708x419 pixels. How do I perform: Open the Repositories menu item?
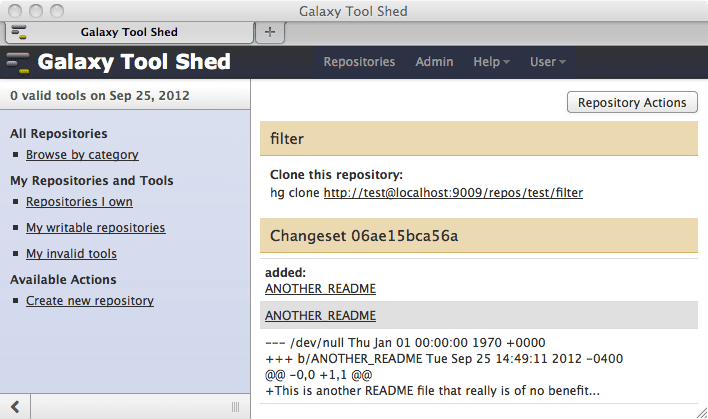pyautogui.click(x=359, y=62)
